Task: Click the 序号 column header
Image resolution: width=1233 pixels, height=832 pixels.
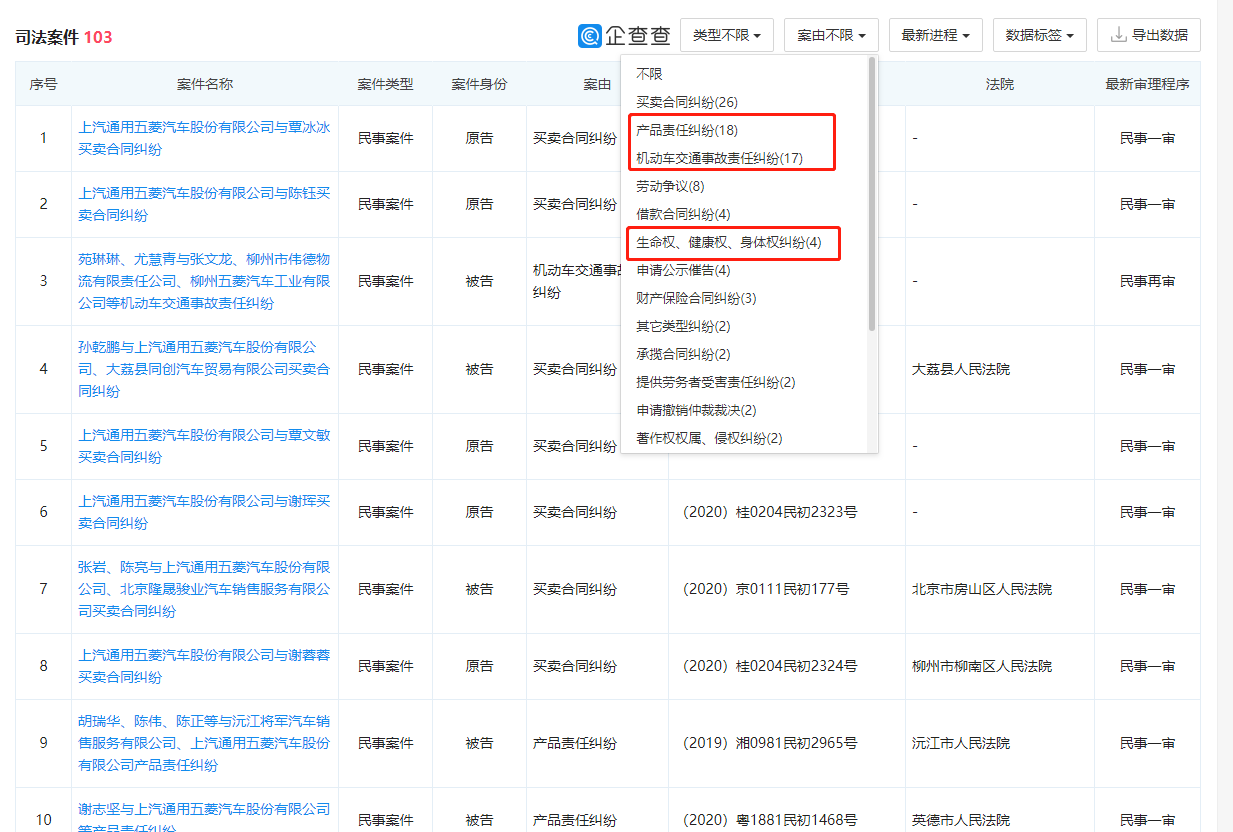Action: click(x=43, y=84)
